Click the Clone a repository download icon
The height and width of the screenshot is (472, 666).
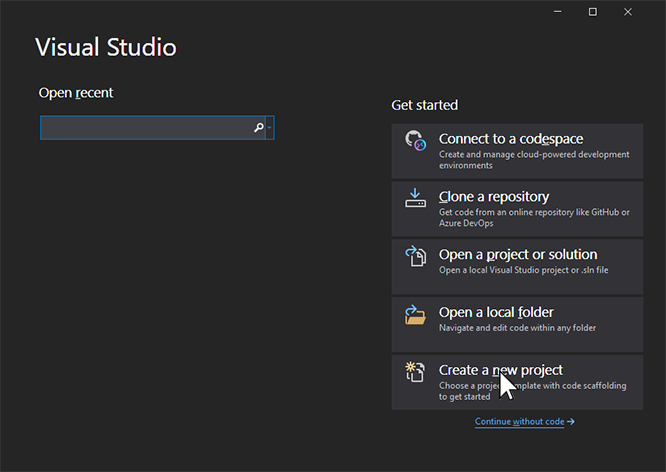(x=415, y=198)
